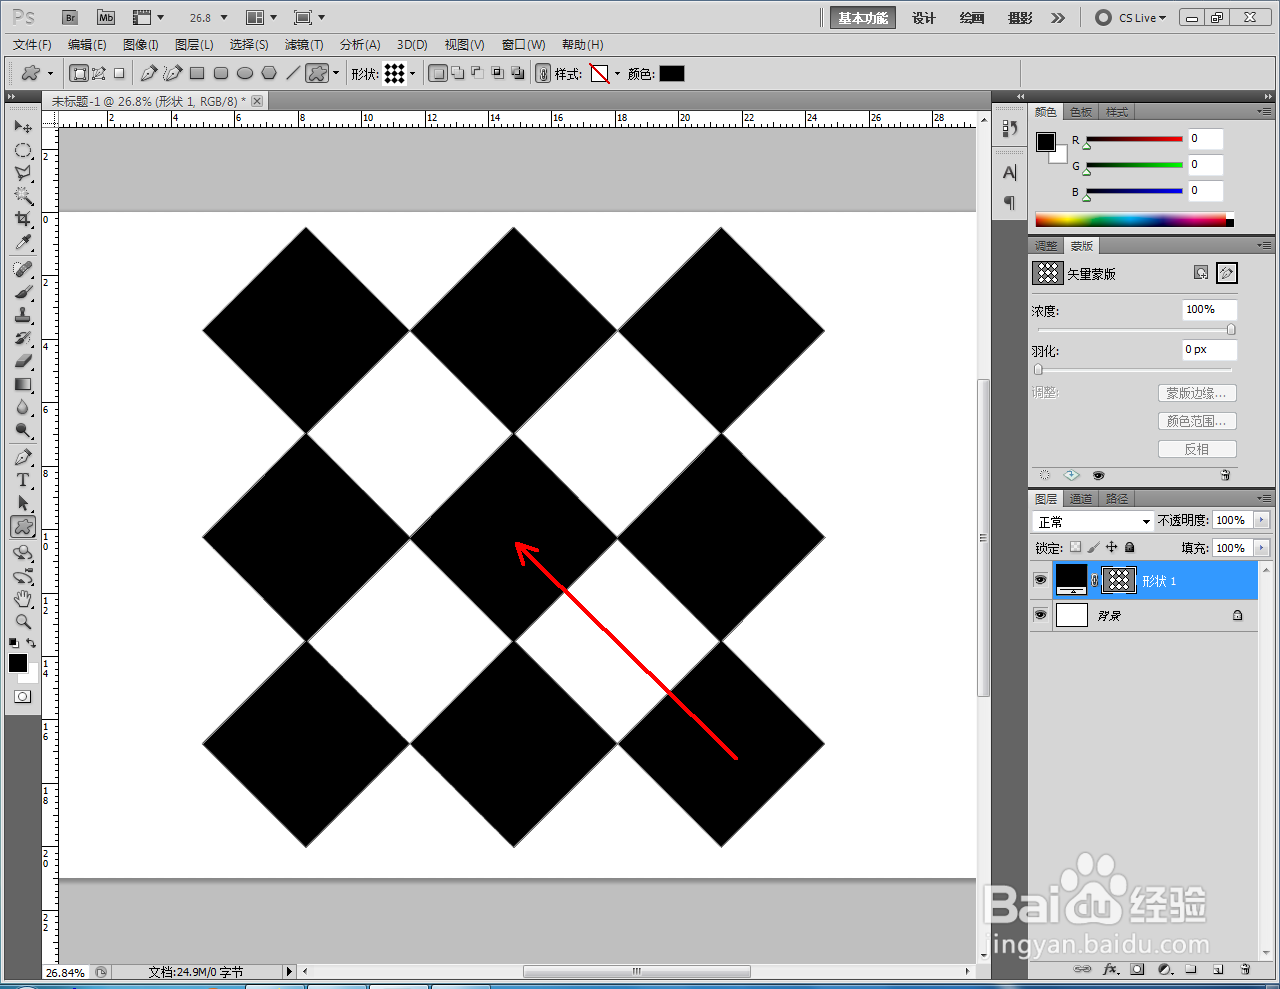Select the Quick Selection tool

[x=23, y=196]
